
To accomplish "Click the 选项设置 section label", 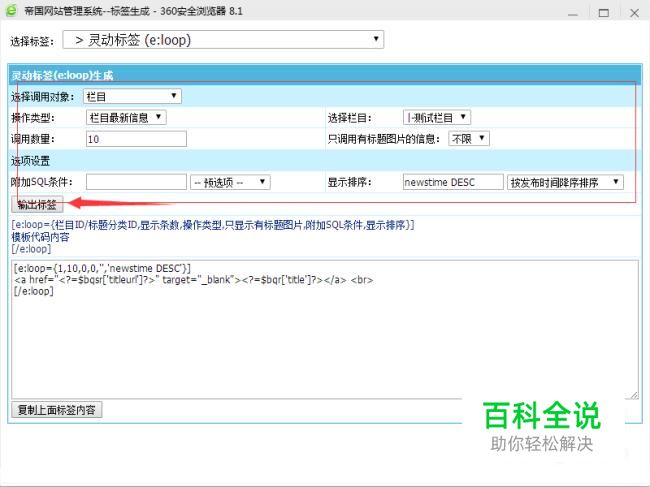I will [x=30, y=161].
